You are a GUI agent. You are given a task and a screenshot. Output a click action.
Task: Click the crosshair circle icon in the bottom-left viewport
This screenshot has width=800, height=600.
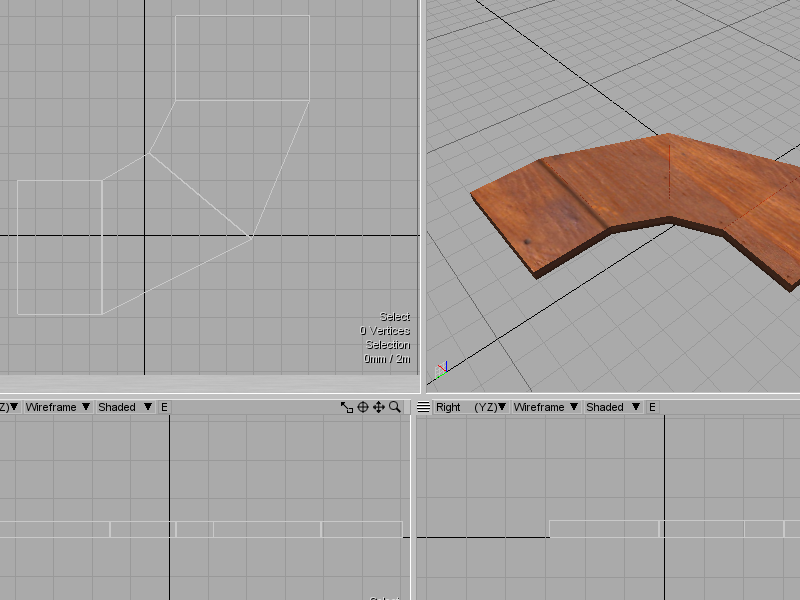click(x=363, y=407)
